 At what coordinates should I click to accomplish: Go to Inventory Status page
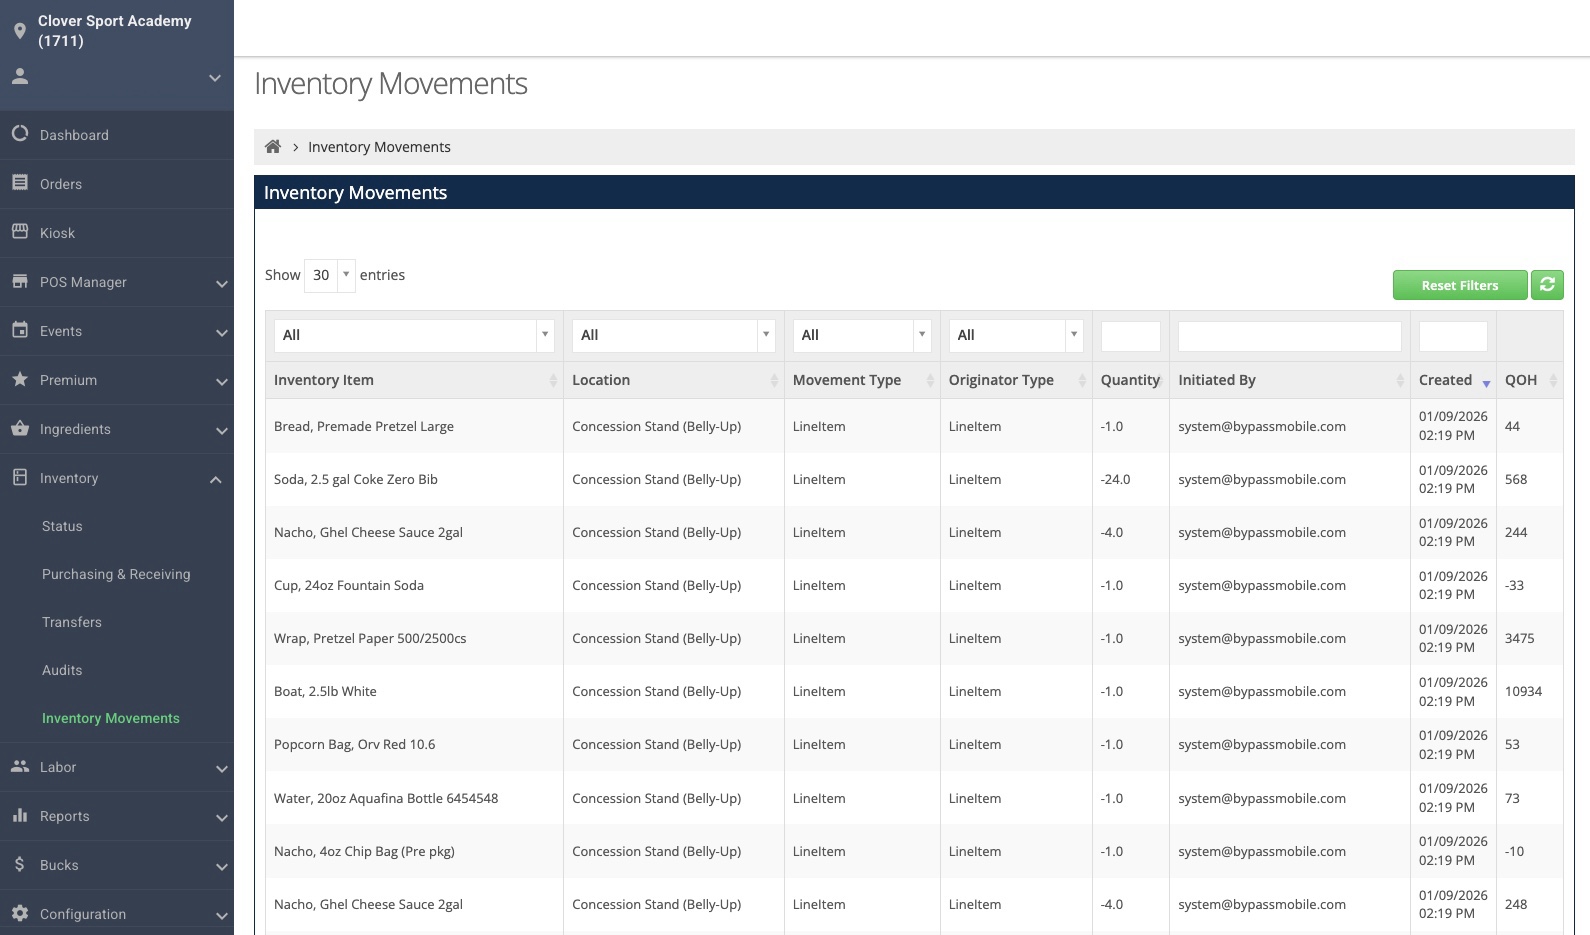(62, 526)
